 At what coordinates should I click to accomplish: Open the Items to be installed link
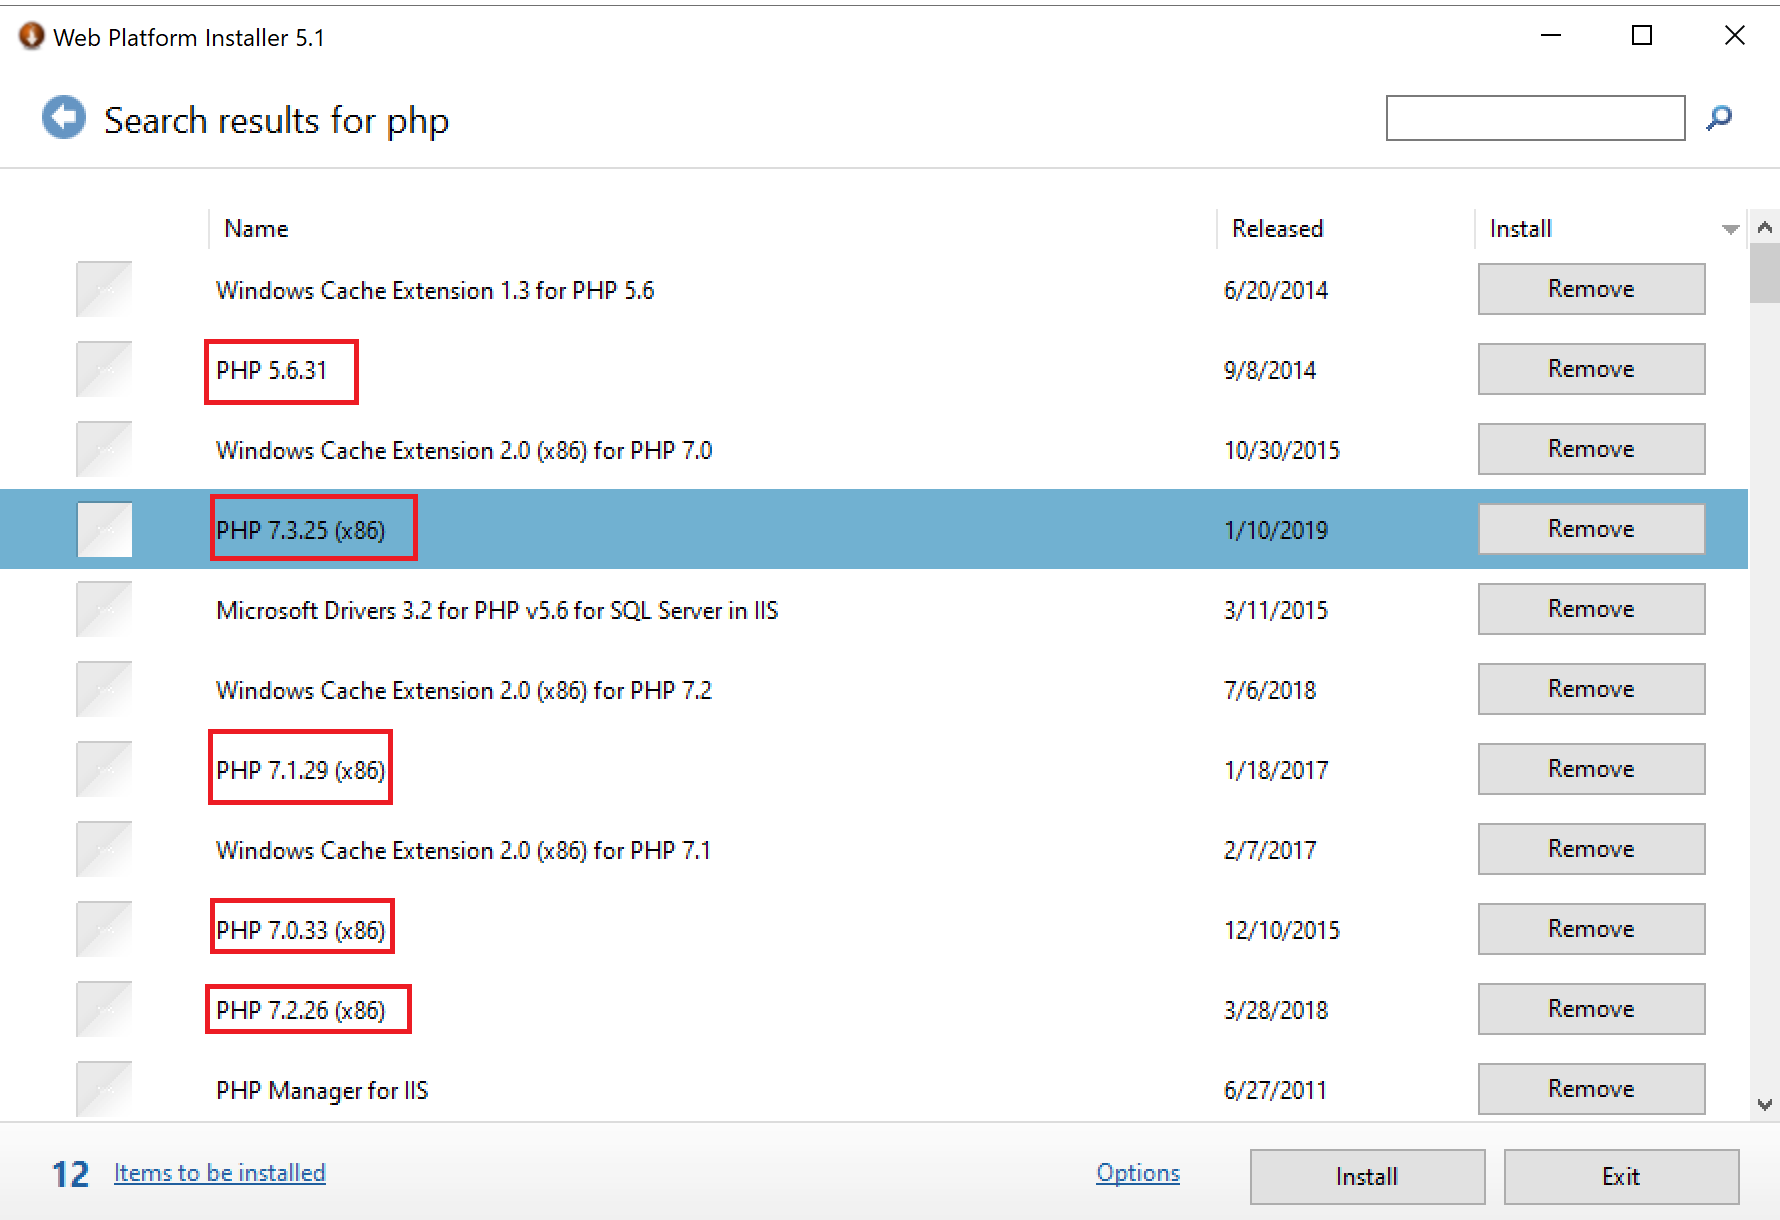click(220, 1173)
